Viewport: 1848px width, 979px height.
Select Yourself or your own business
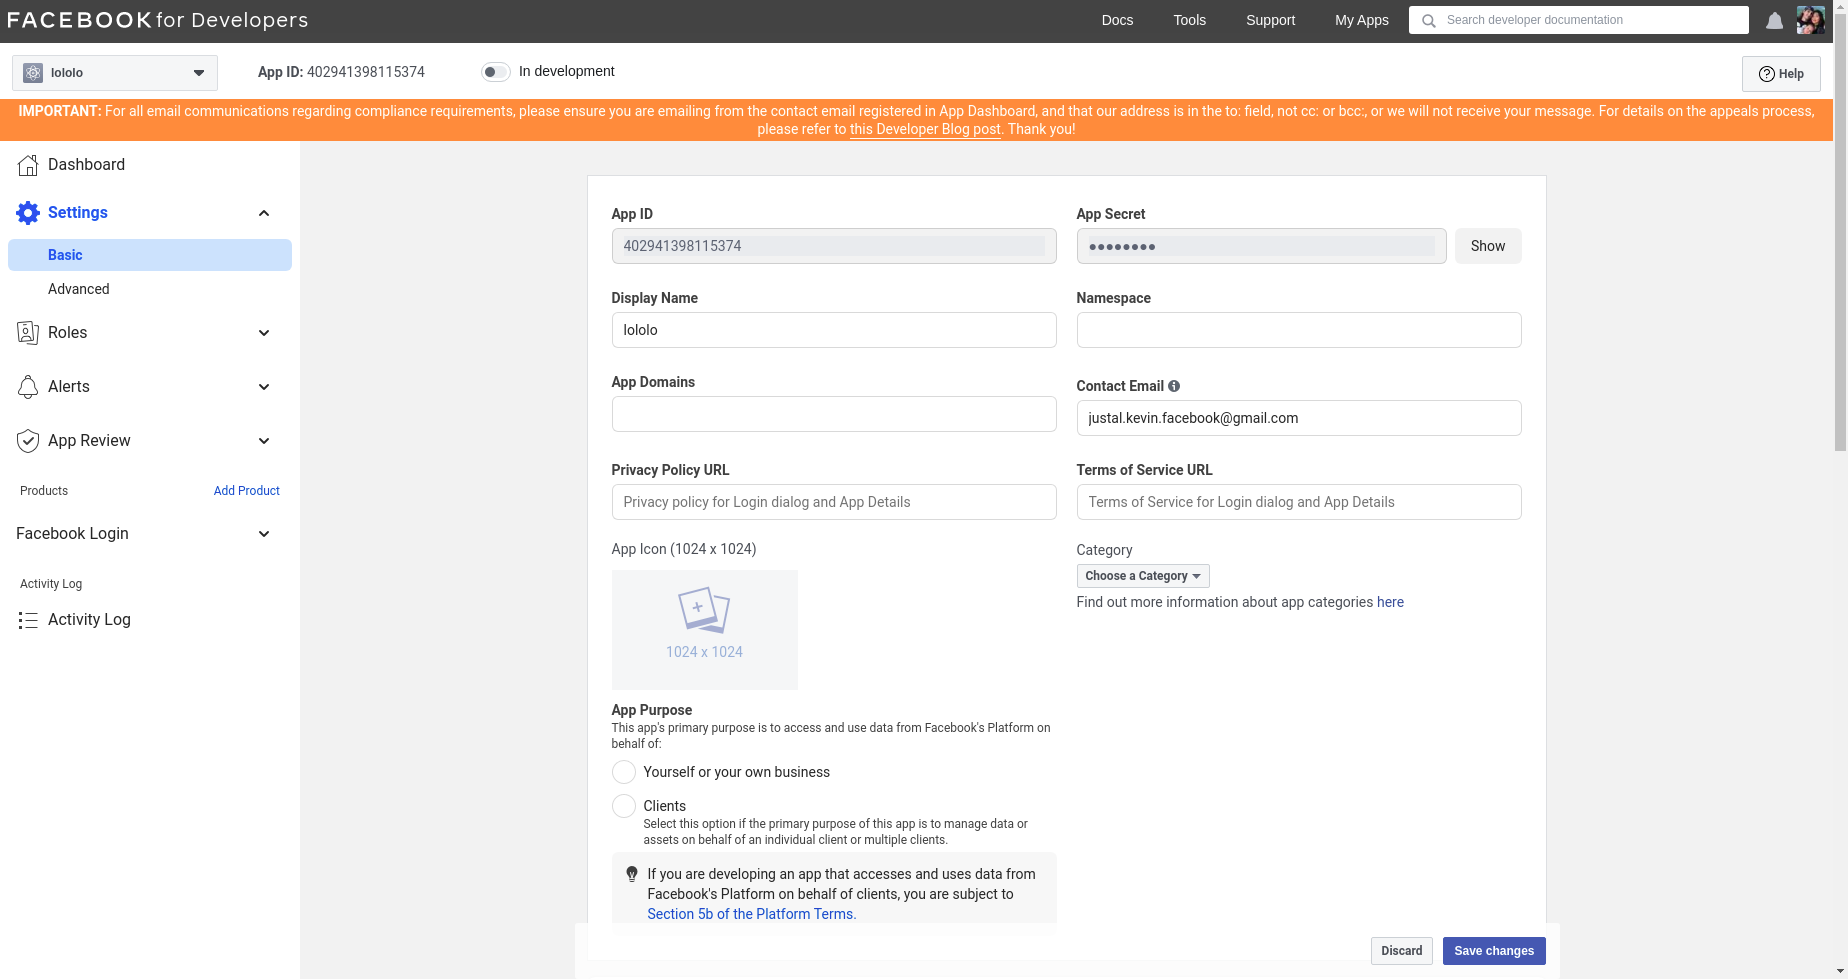624,772
